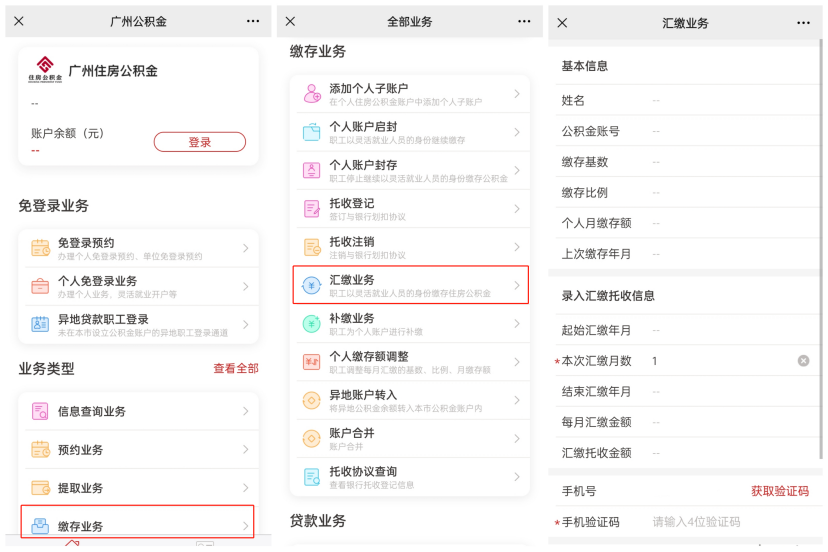Clear the 本次汇缴月数 field value
Screen dimensions: 828x552
tap(803, 361)
